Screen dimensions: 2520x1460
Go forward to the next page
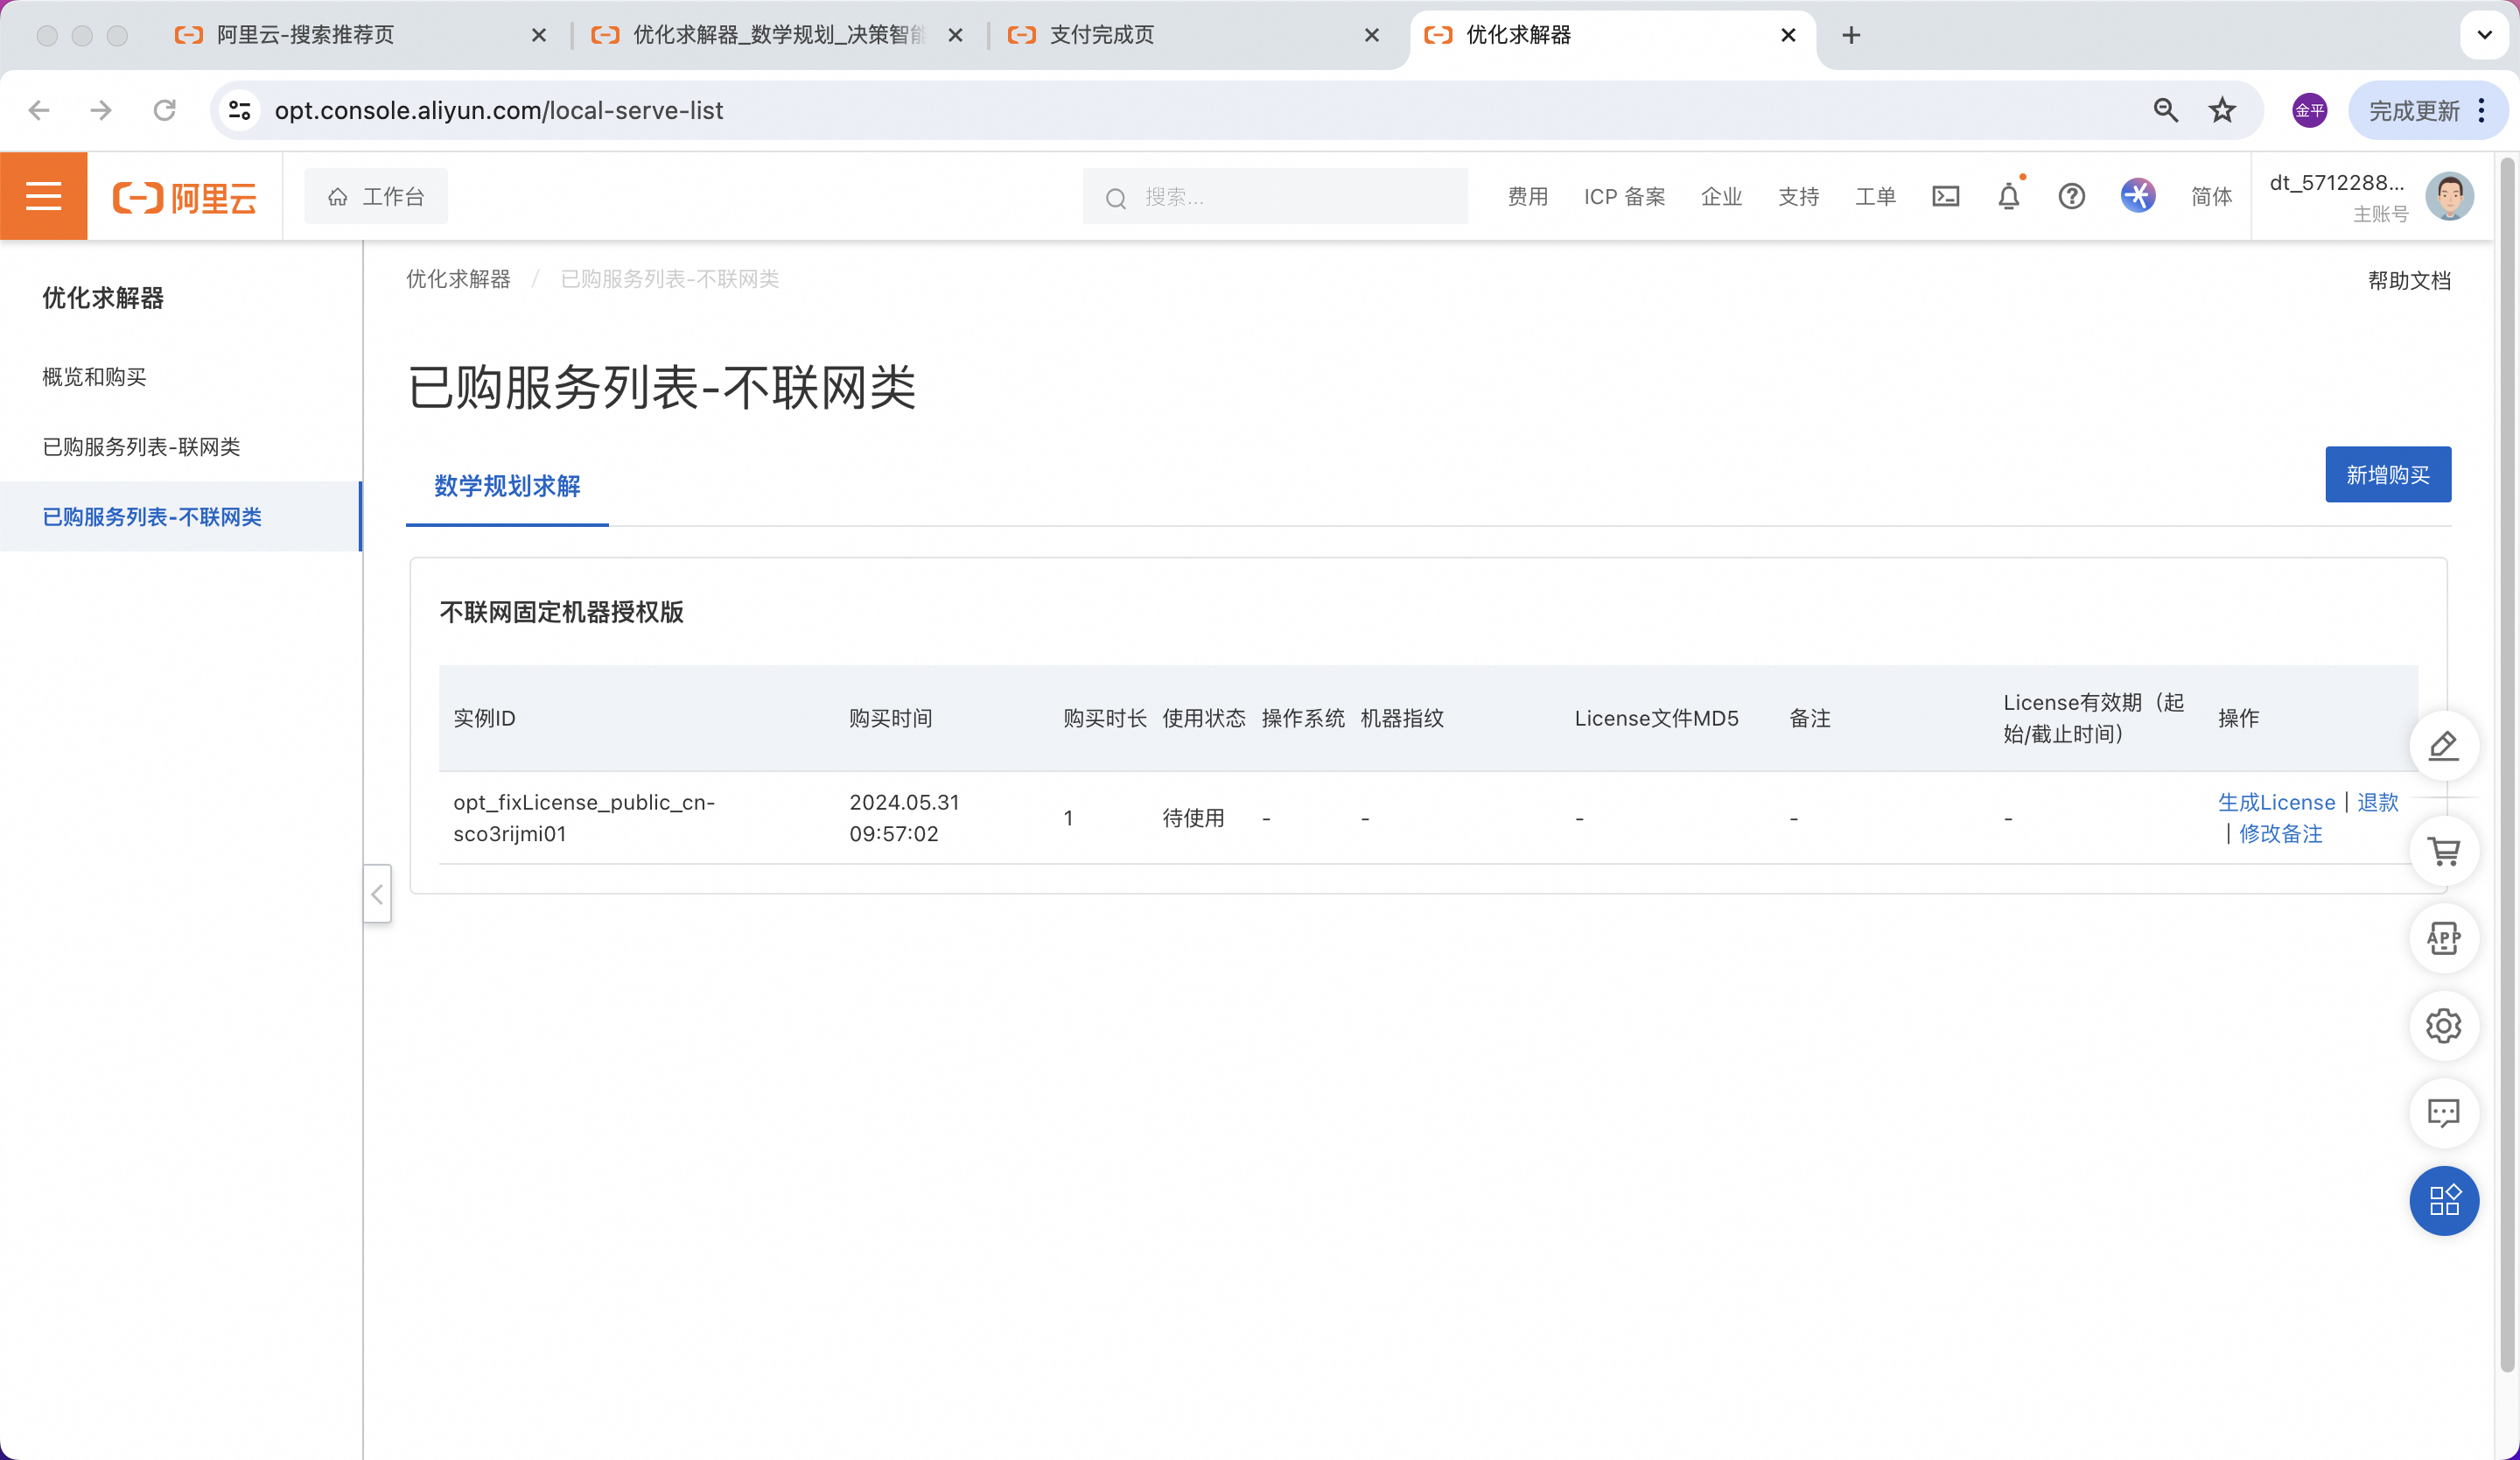point(101,110)
